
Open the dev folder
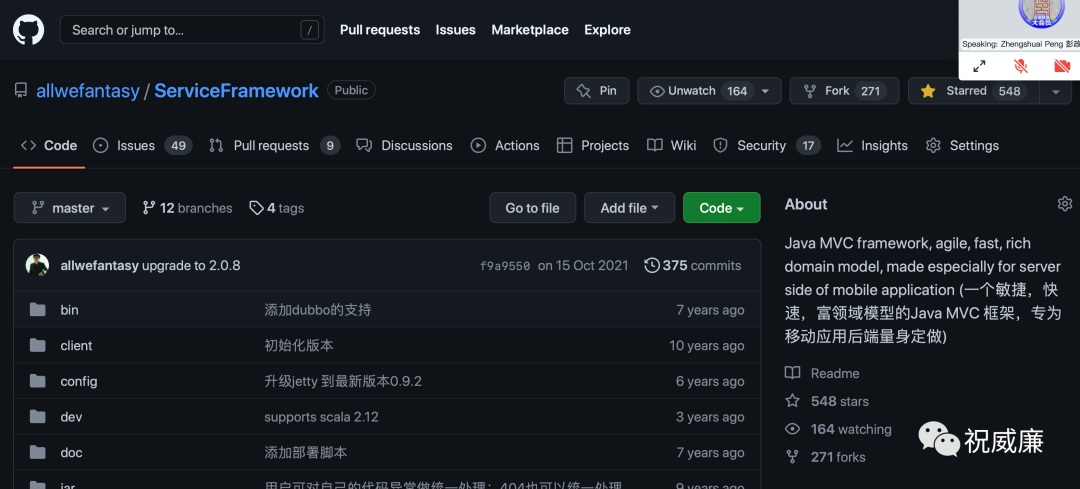click(72, 417)
